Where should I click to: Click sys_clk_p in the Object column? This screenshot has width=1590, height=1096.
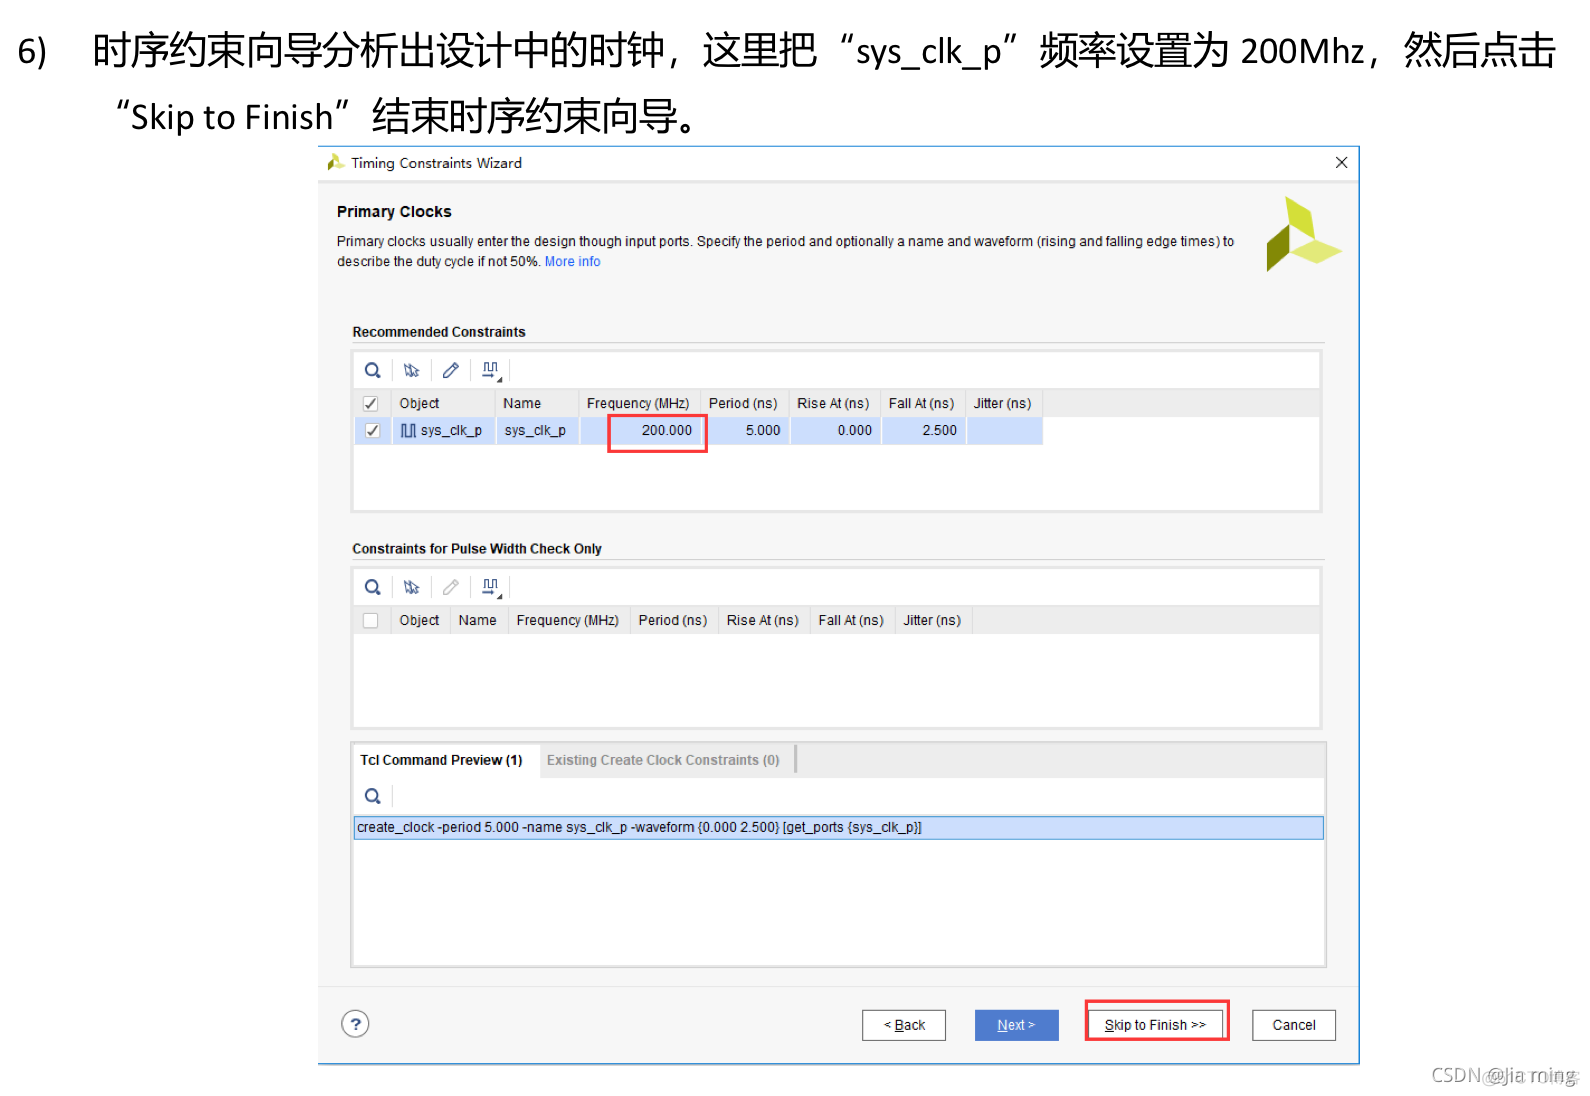(443, 430)
